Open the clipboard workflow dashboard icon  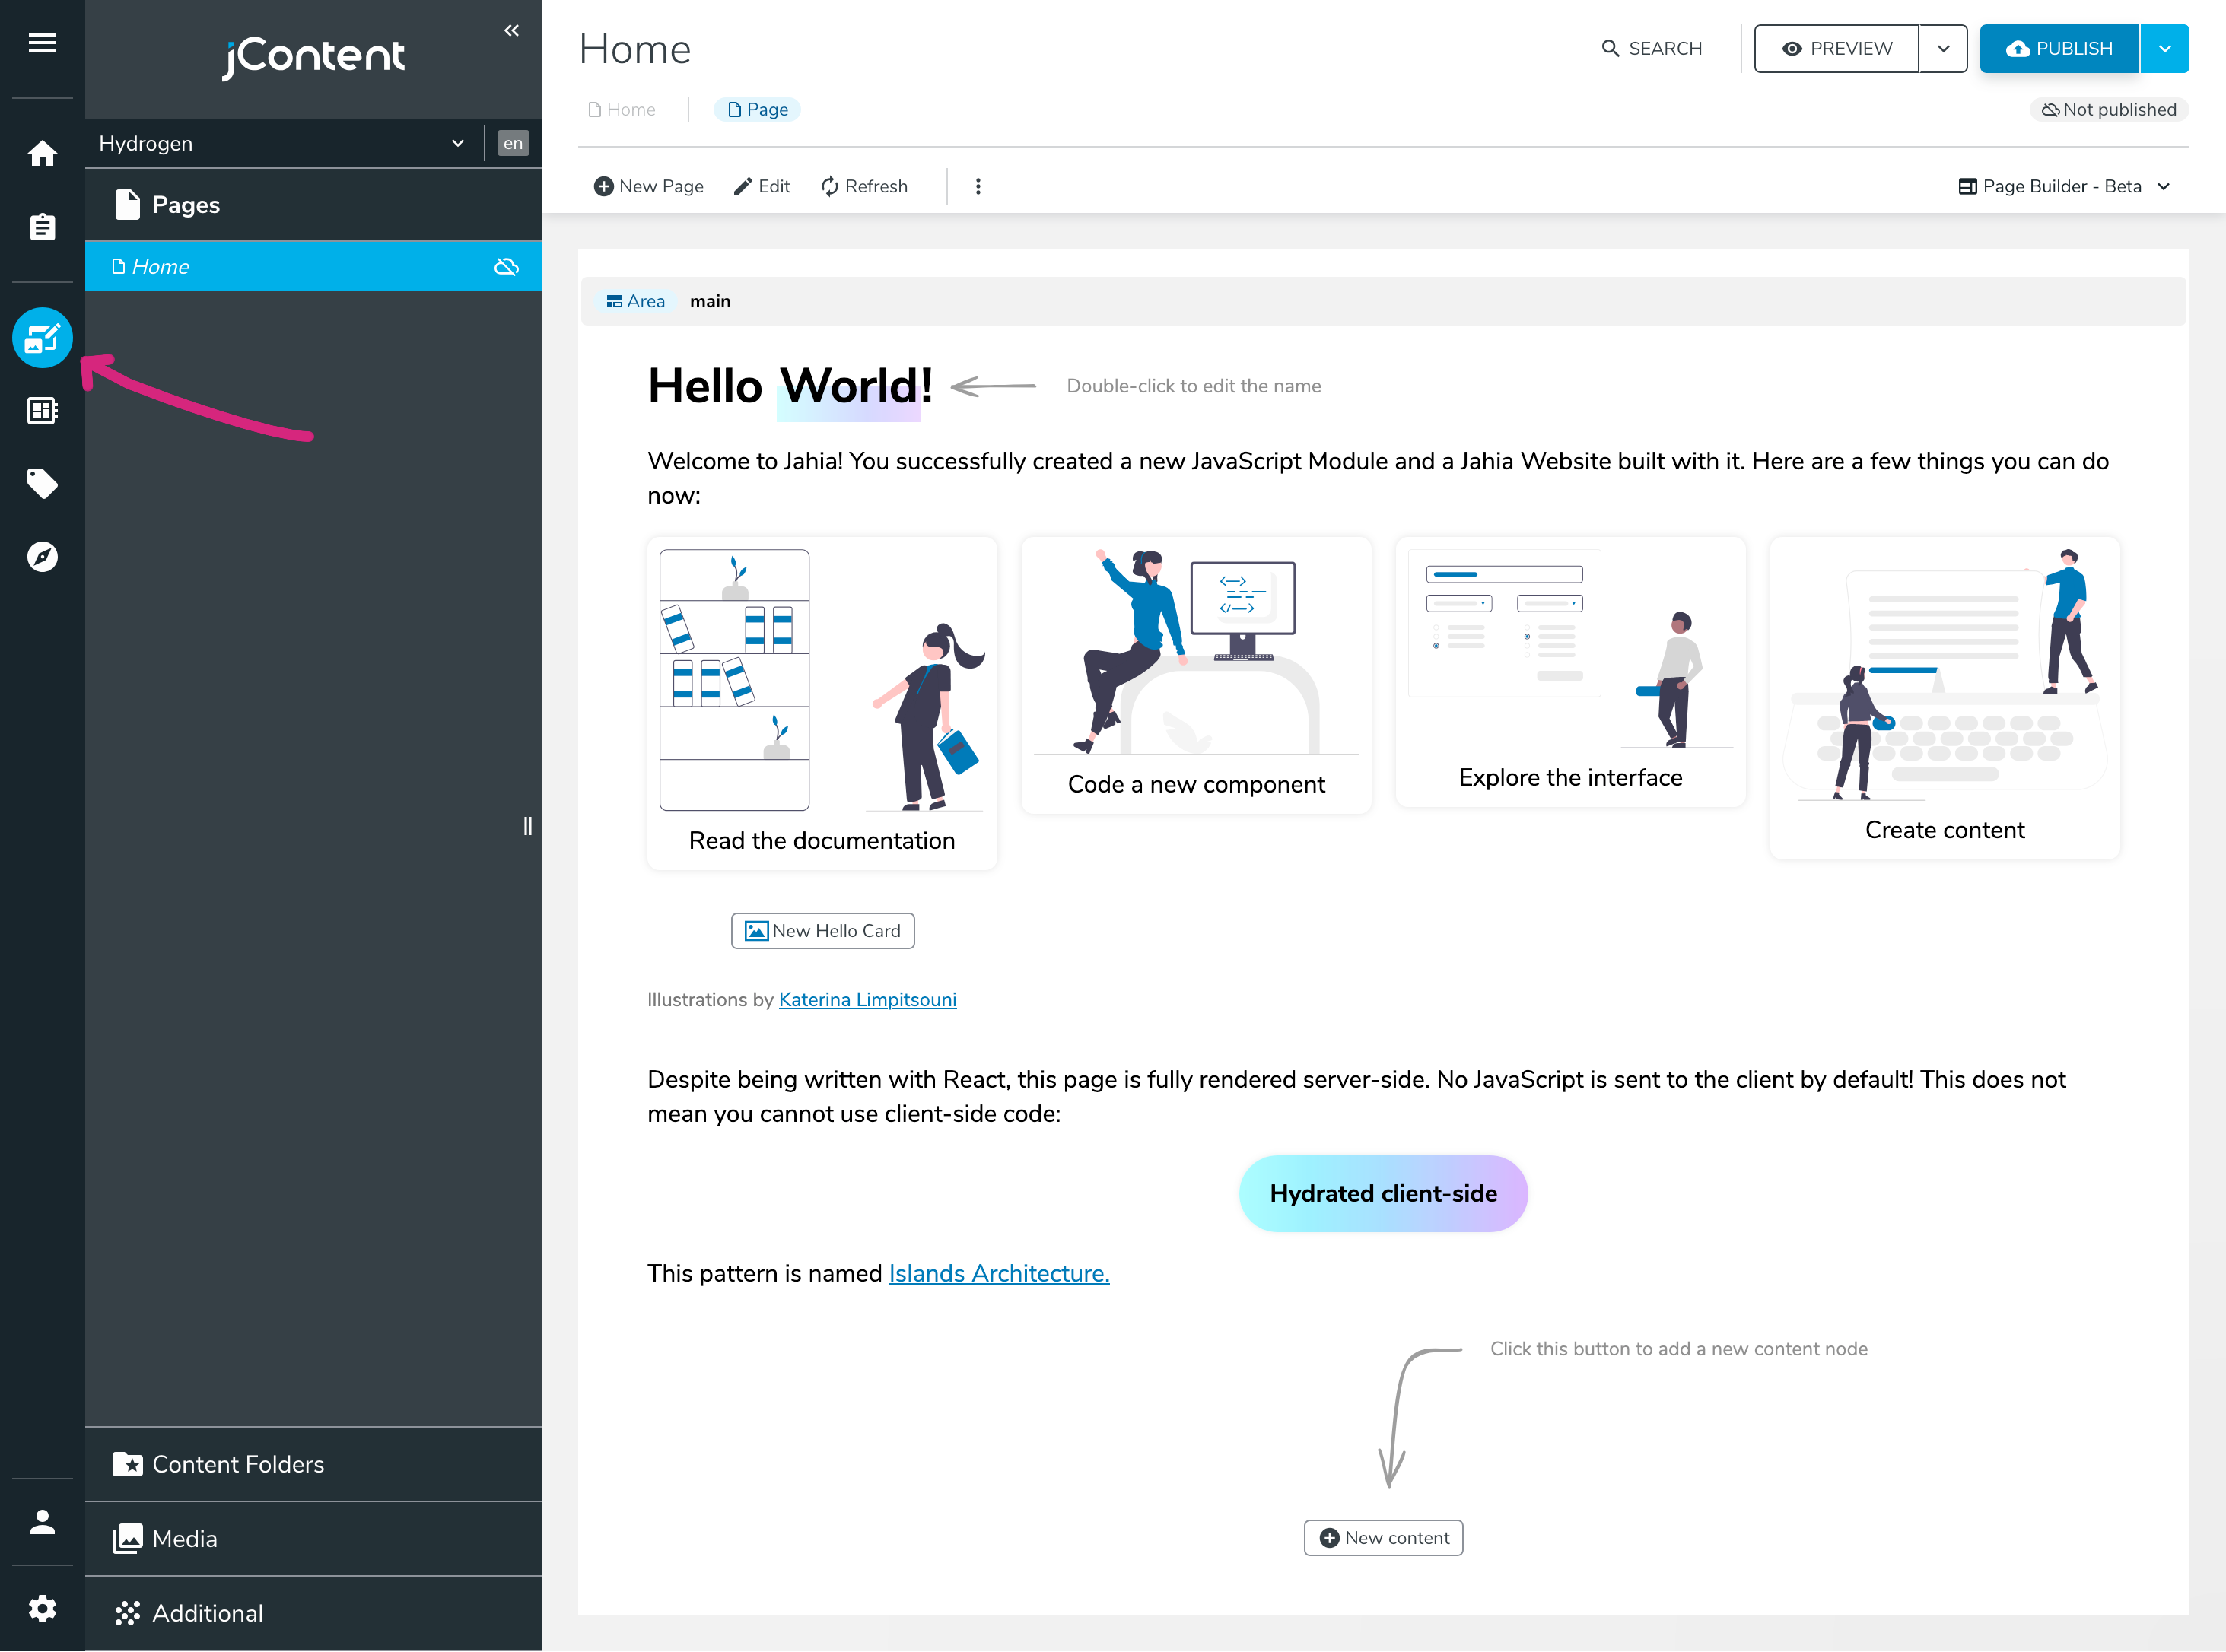42,227
